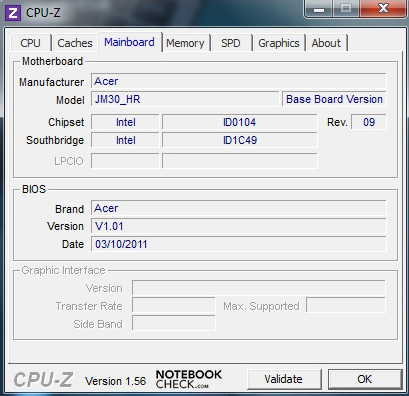Click the CPU-Z title text
Image resolution: width=409 pixels, height=396 pixels.
[43, 13]
